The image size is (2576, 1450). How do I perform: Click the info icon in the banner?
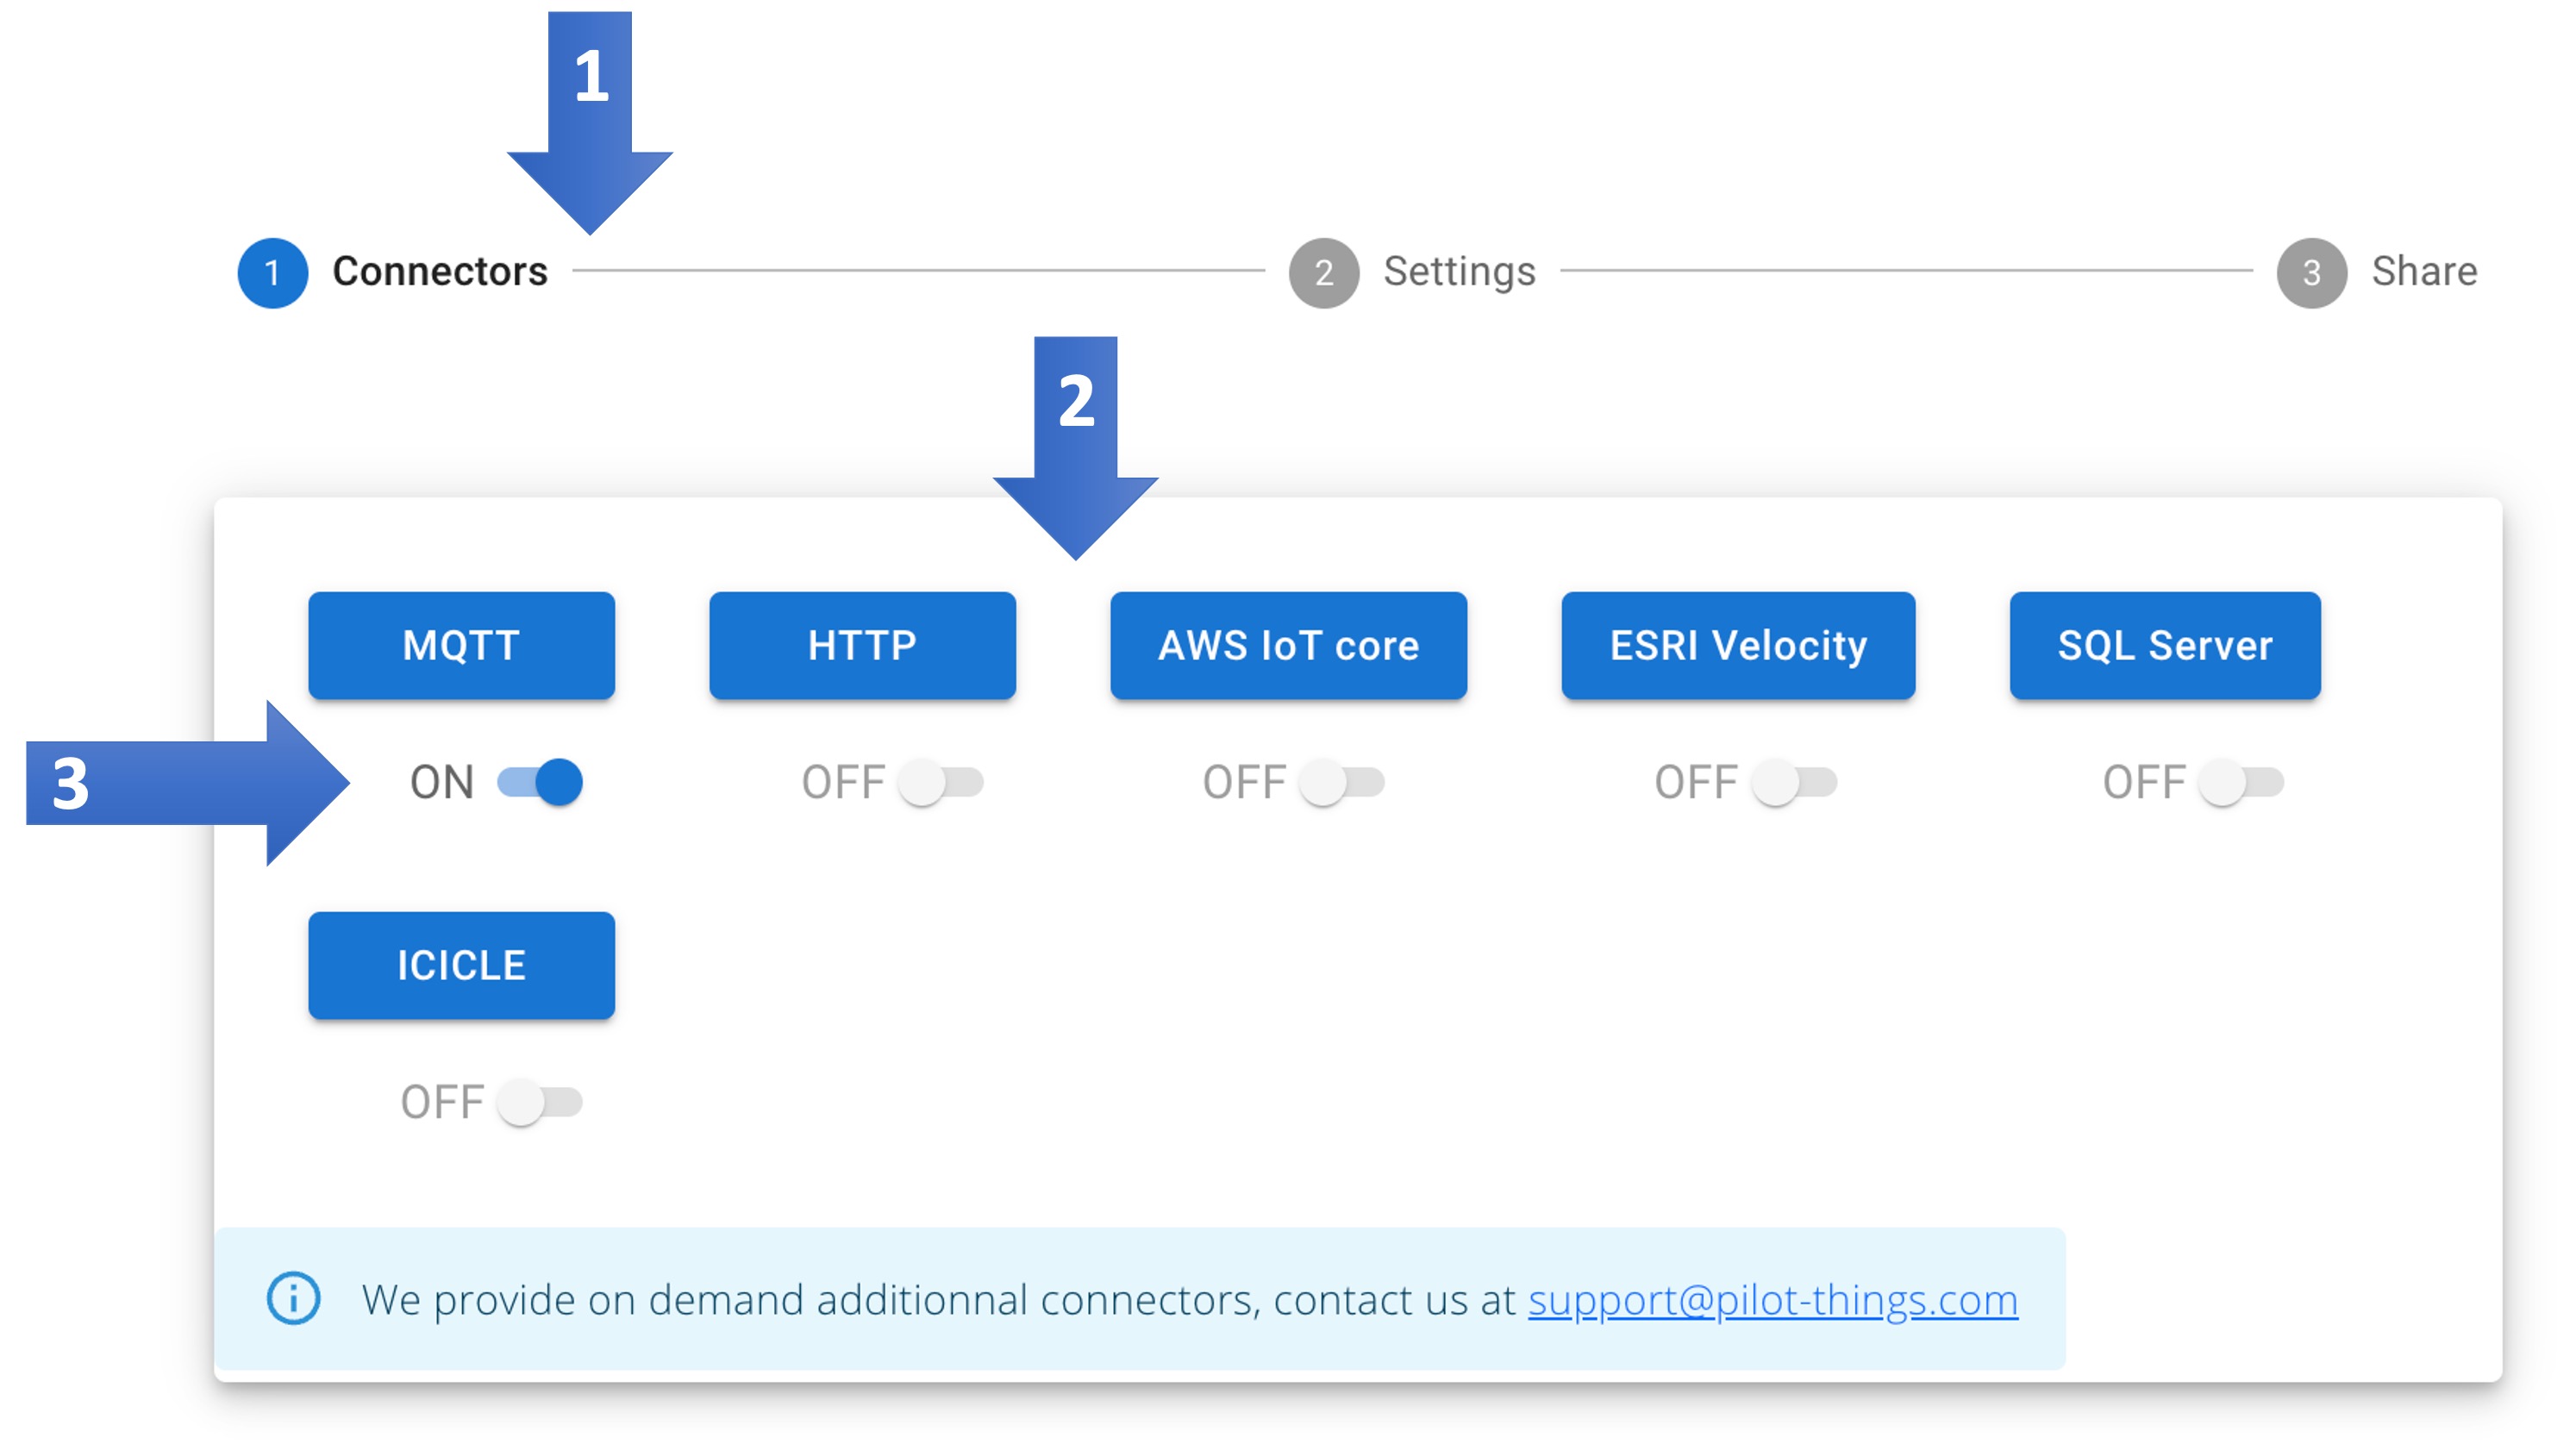(x=293, y=1298)
